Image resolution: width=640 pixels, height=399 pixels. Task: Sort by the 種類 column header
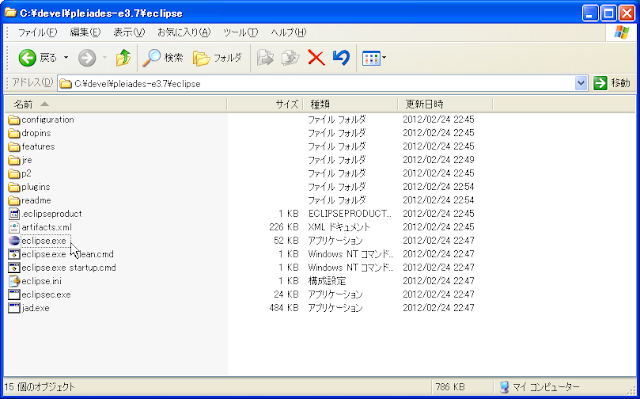(351, 104)
